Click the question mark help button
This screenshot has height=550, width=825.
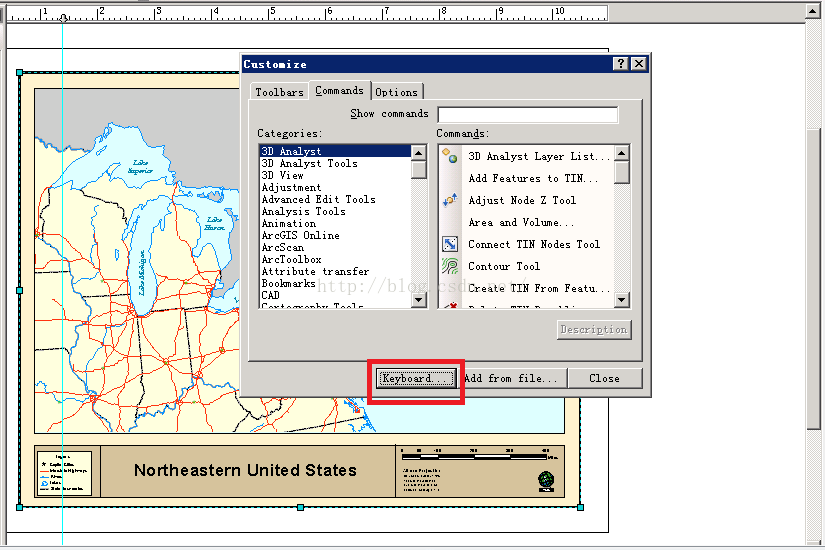(x=621, y=64)
